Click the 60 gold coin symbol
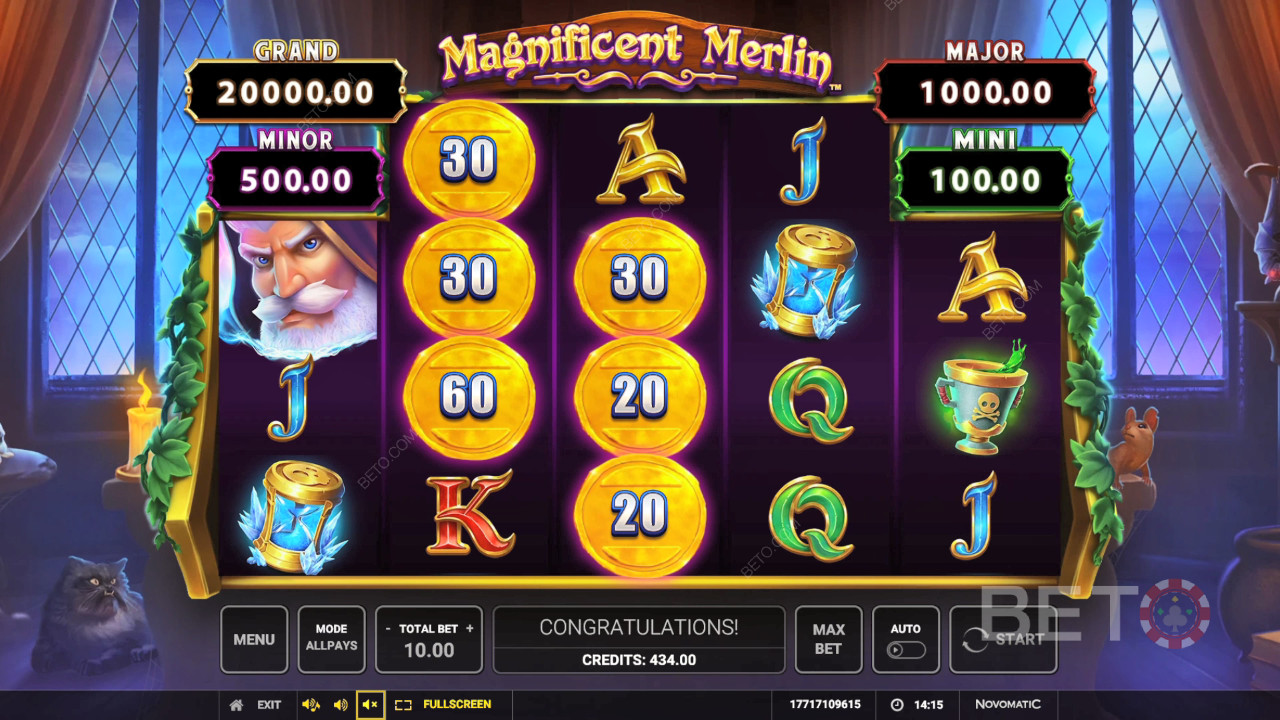The image size is (1280, 720). pos(469,397)
